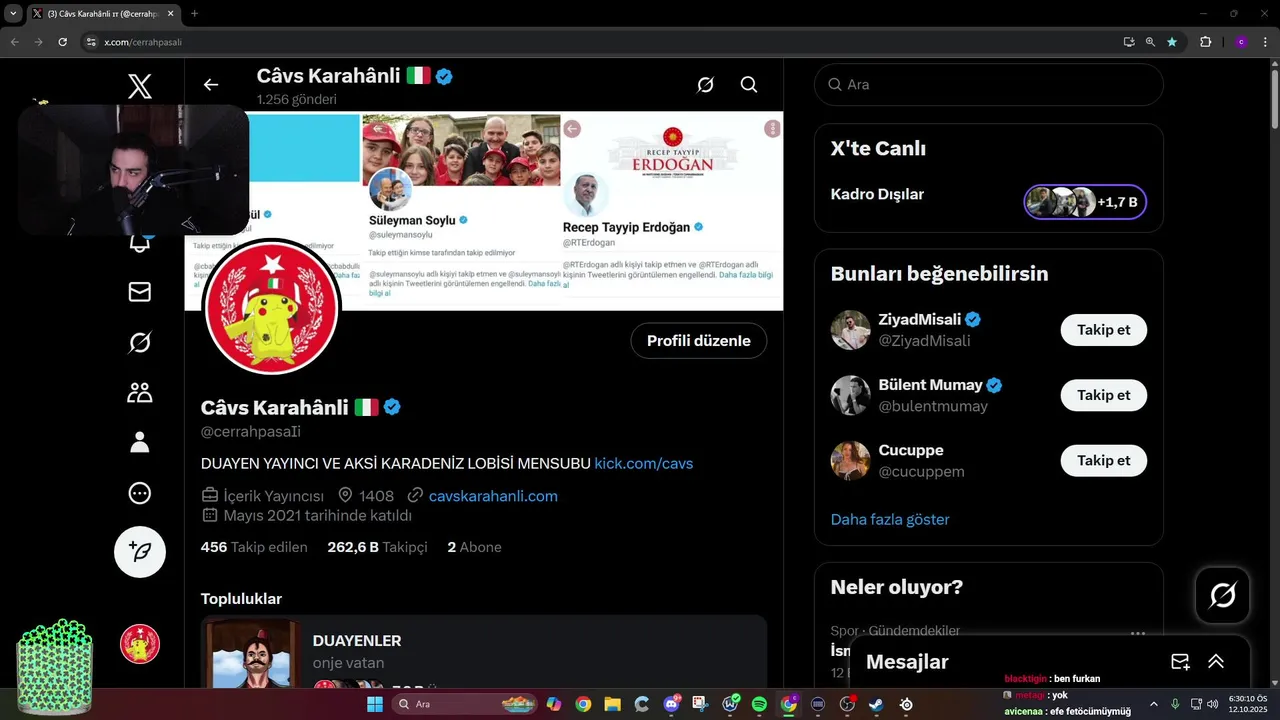The image size is (1280, 720).
Task: Go to Profile icon in left sidebar
Action: click(140, 442)
